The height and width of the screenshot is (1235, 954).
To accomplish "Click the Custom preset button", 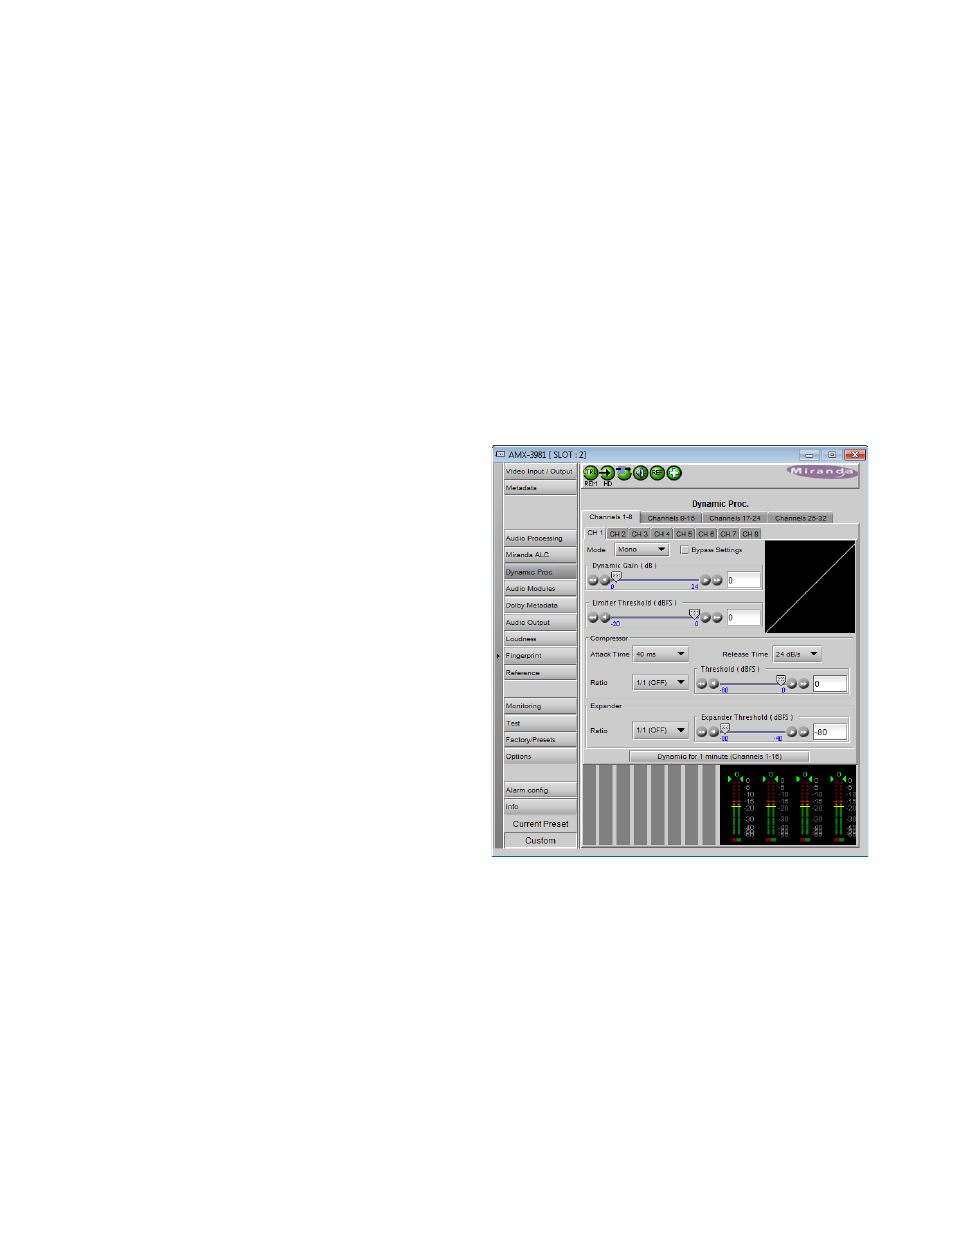I will click(x=540, y=841).
